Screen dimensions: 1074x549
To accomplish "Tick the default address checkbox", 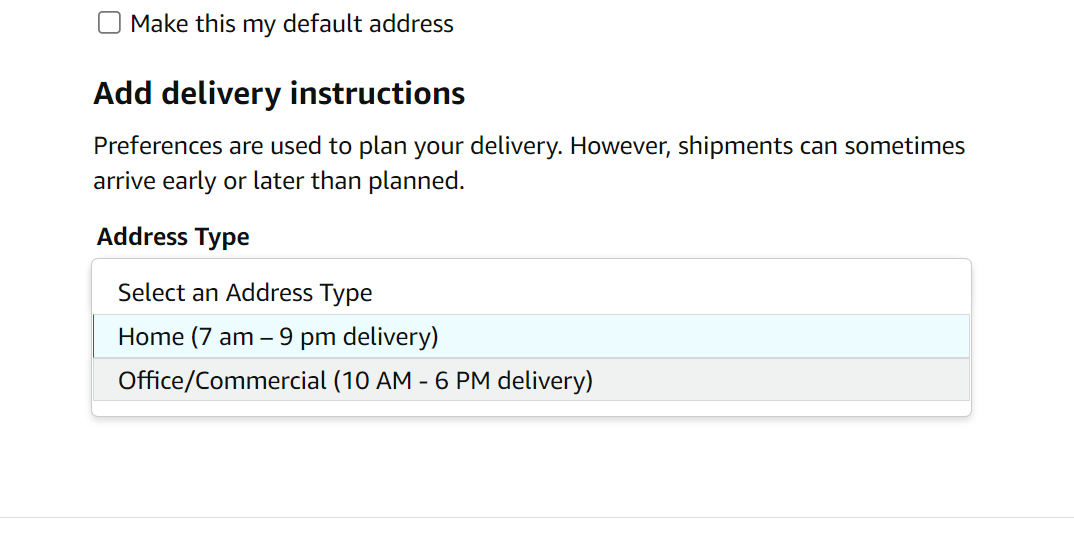I will tap(110, 23).
